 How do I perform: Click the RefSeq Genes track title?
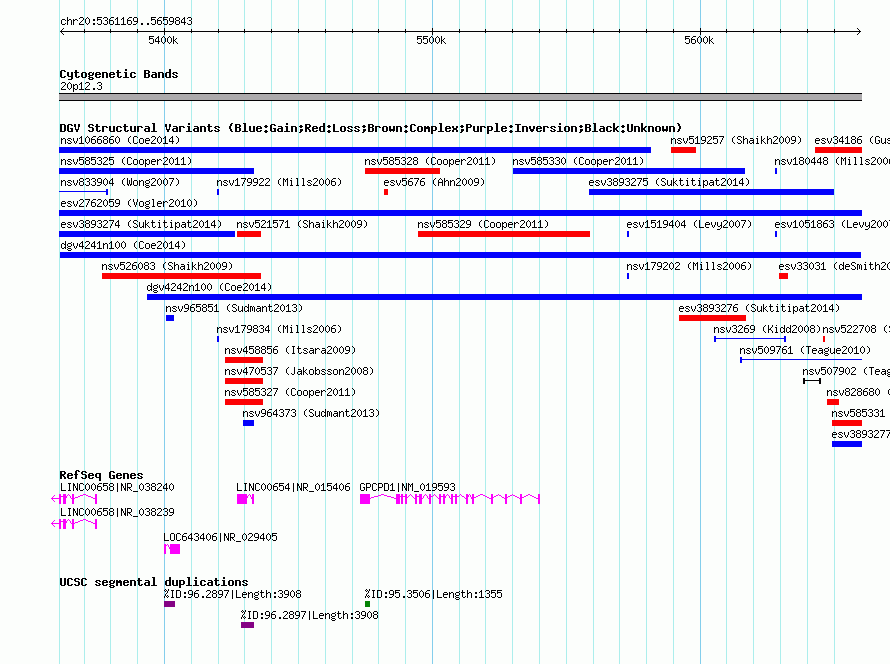click(x=101, y=475)
